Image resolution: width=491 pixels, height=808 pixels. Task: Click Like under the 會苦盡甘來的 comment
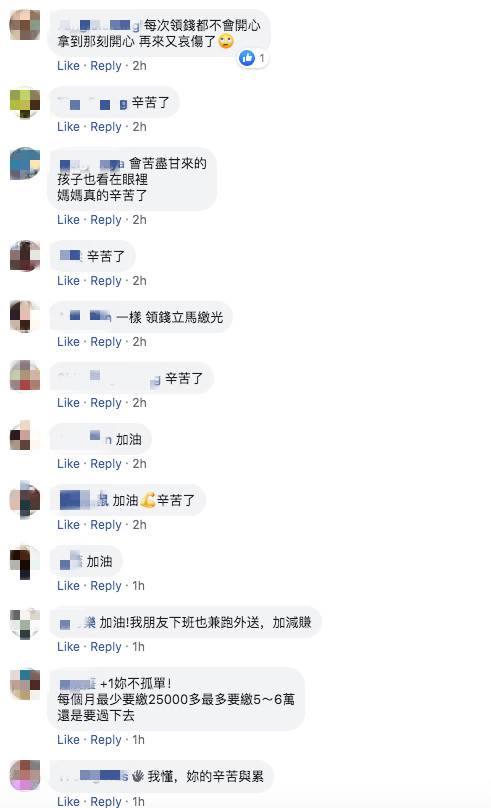(69, 220)
